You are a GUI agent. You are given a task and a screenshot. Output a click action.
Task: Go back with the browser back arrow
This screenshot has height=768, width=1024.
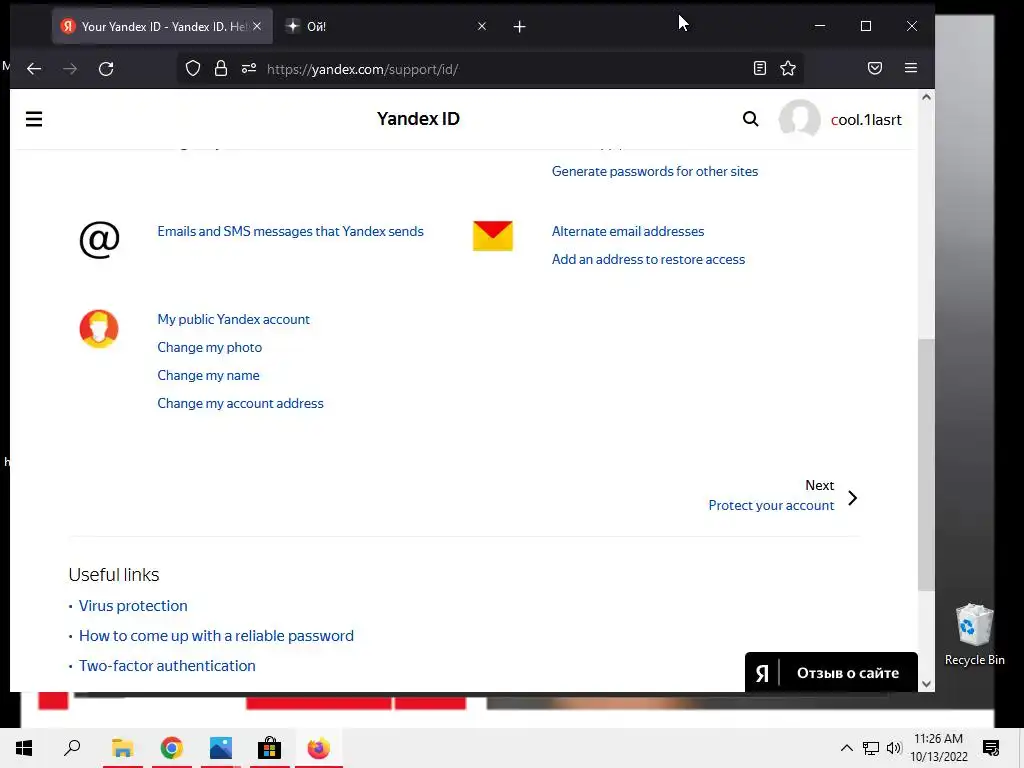[x=34, y=69]
